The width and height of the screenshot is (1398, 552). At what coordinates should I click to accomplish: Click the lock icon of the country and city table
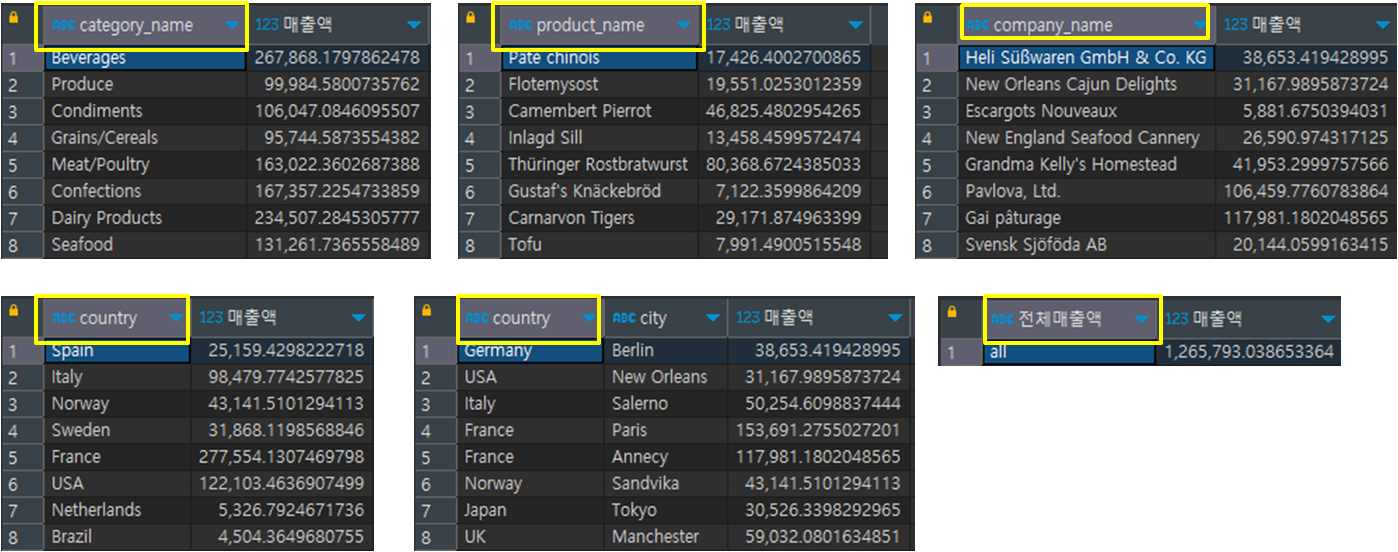(x=427, y=311)
